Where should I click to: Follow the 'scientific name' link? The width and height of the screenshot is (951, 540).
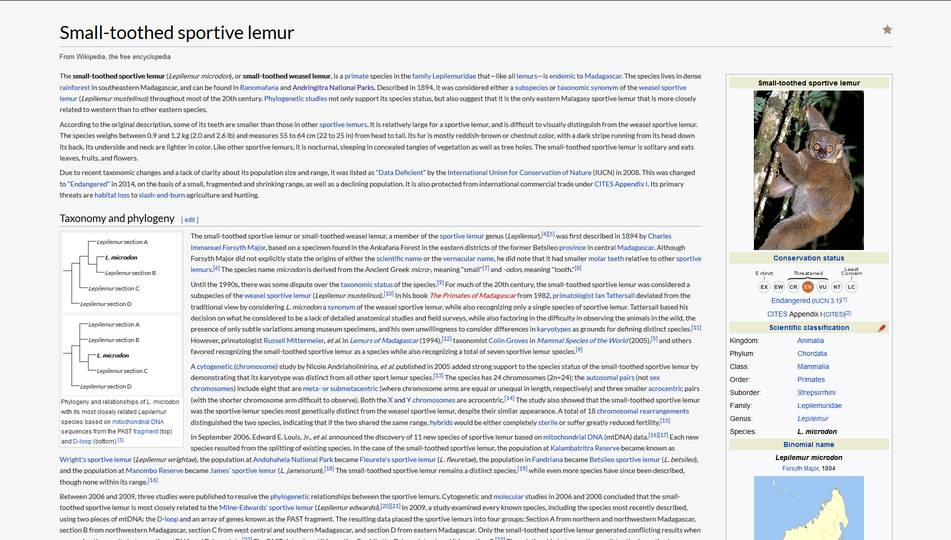click(399, 258)
